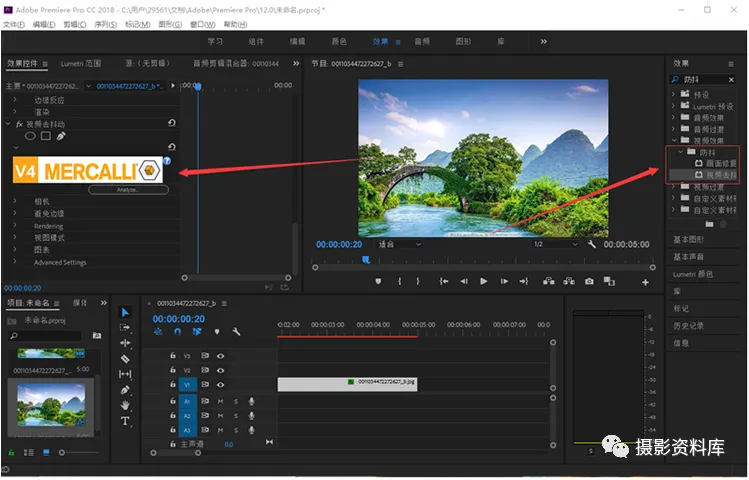Hide track V1 with its eye icon
This screenshot has height=480, width=749.
point(220,384)
